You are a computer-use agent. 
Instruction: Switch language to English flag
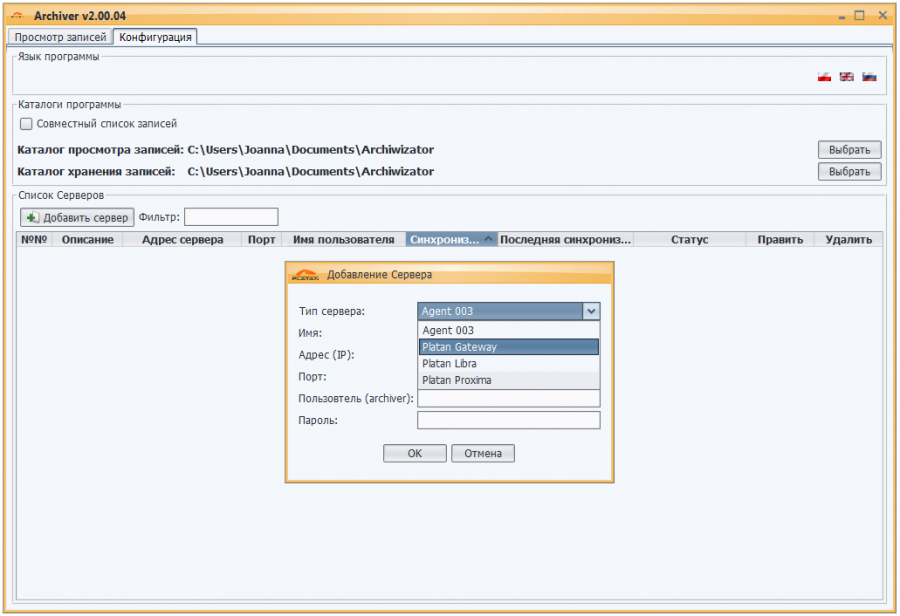847,77
